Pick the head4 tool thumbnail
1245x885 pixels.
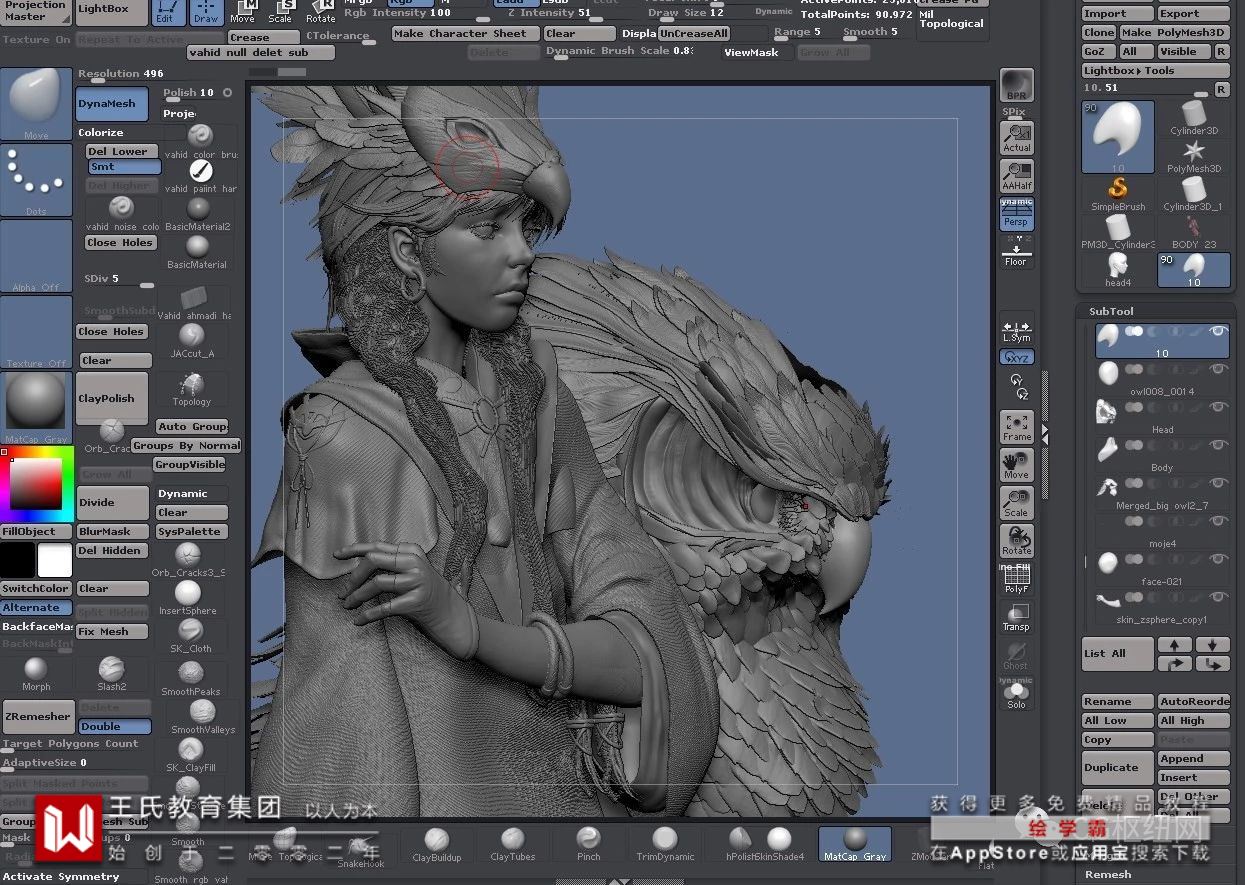click(x=1118, y=270)
